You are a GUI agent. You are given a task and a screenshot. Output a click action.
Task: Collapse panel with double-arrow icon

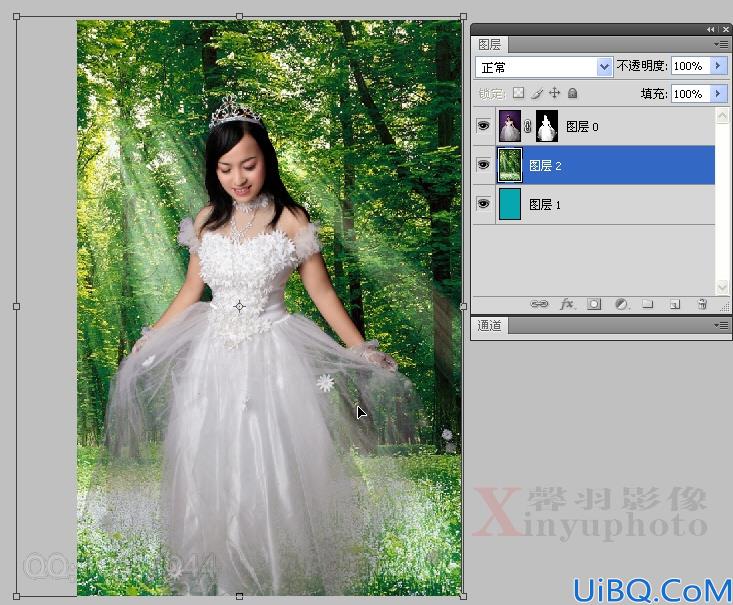tap(710, 29)
